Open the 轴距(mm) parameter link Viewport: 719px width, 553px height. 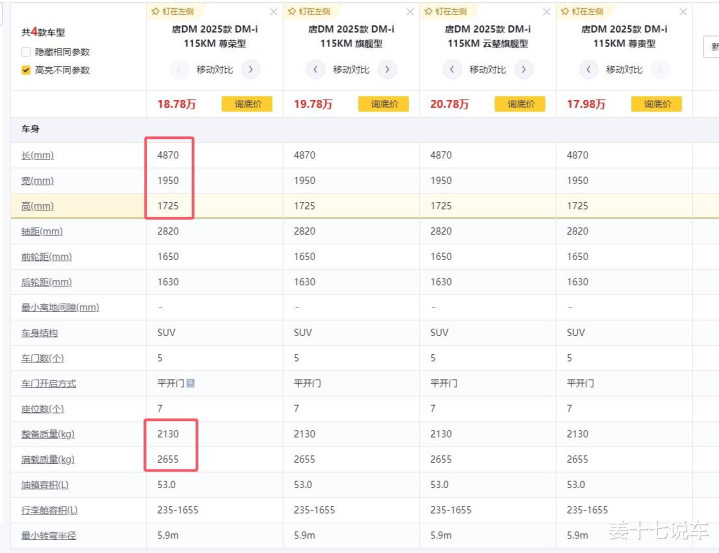tap(42, 232)
